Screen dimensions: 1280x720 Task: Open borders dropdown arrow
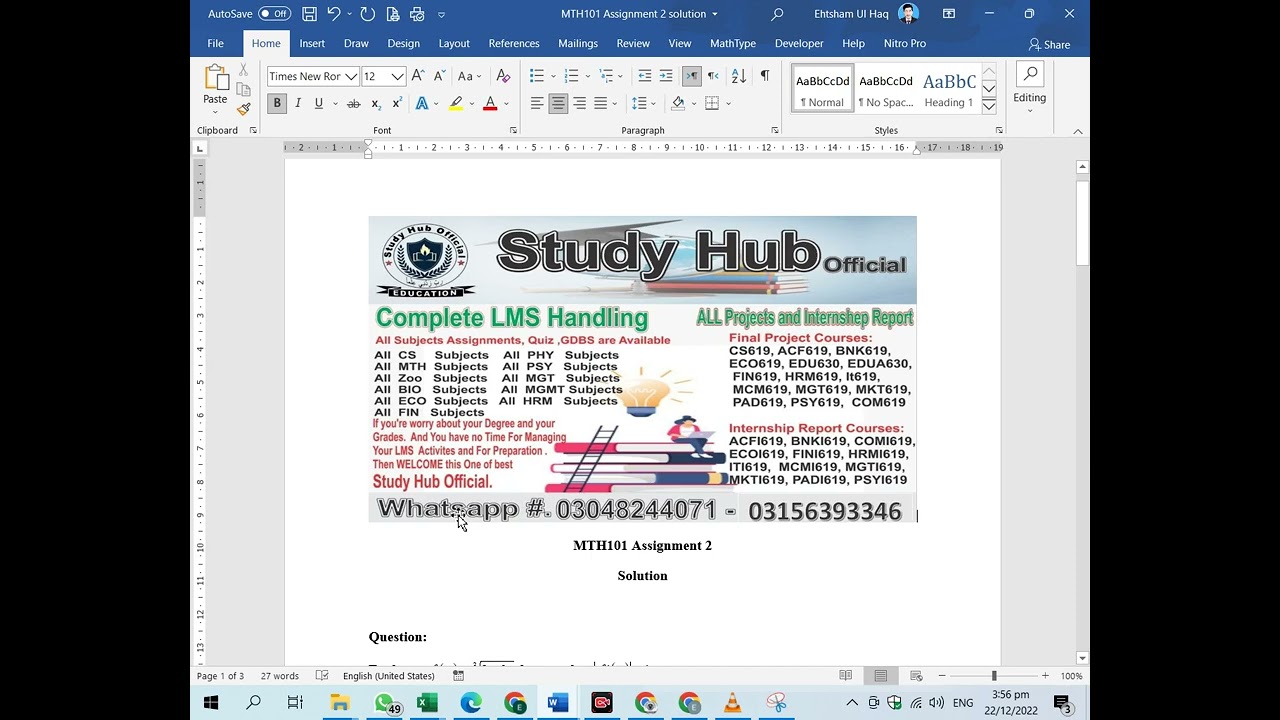point(728,104)
